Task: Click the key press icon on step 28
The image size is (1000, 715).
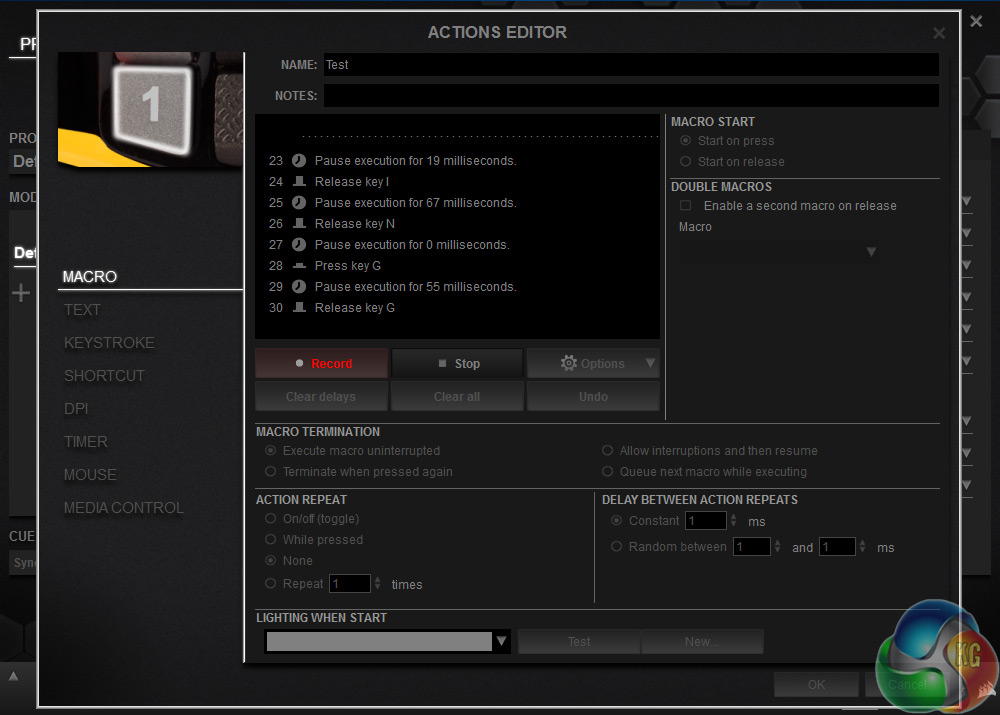Action: point(298,266)
